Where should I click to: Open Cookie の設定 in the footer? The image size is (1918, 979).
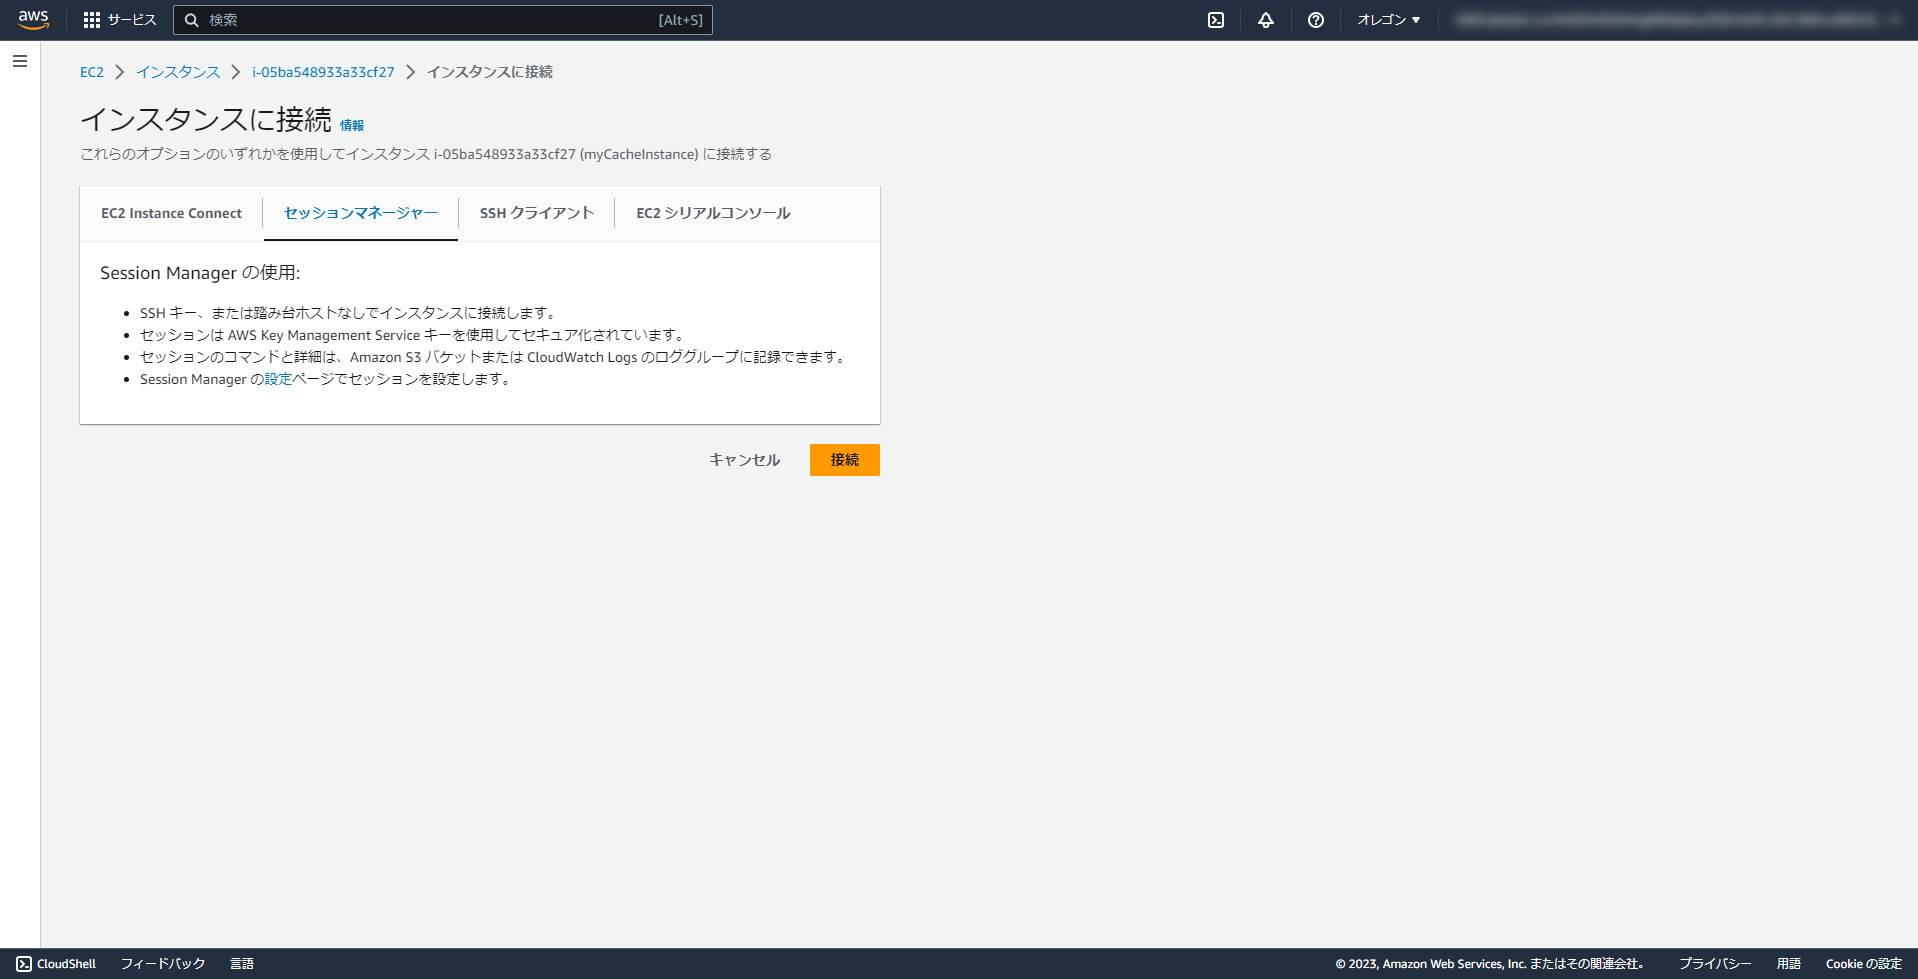(x=1861, y=963)
